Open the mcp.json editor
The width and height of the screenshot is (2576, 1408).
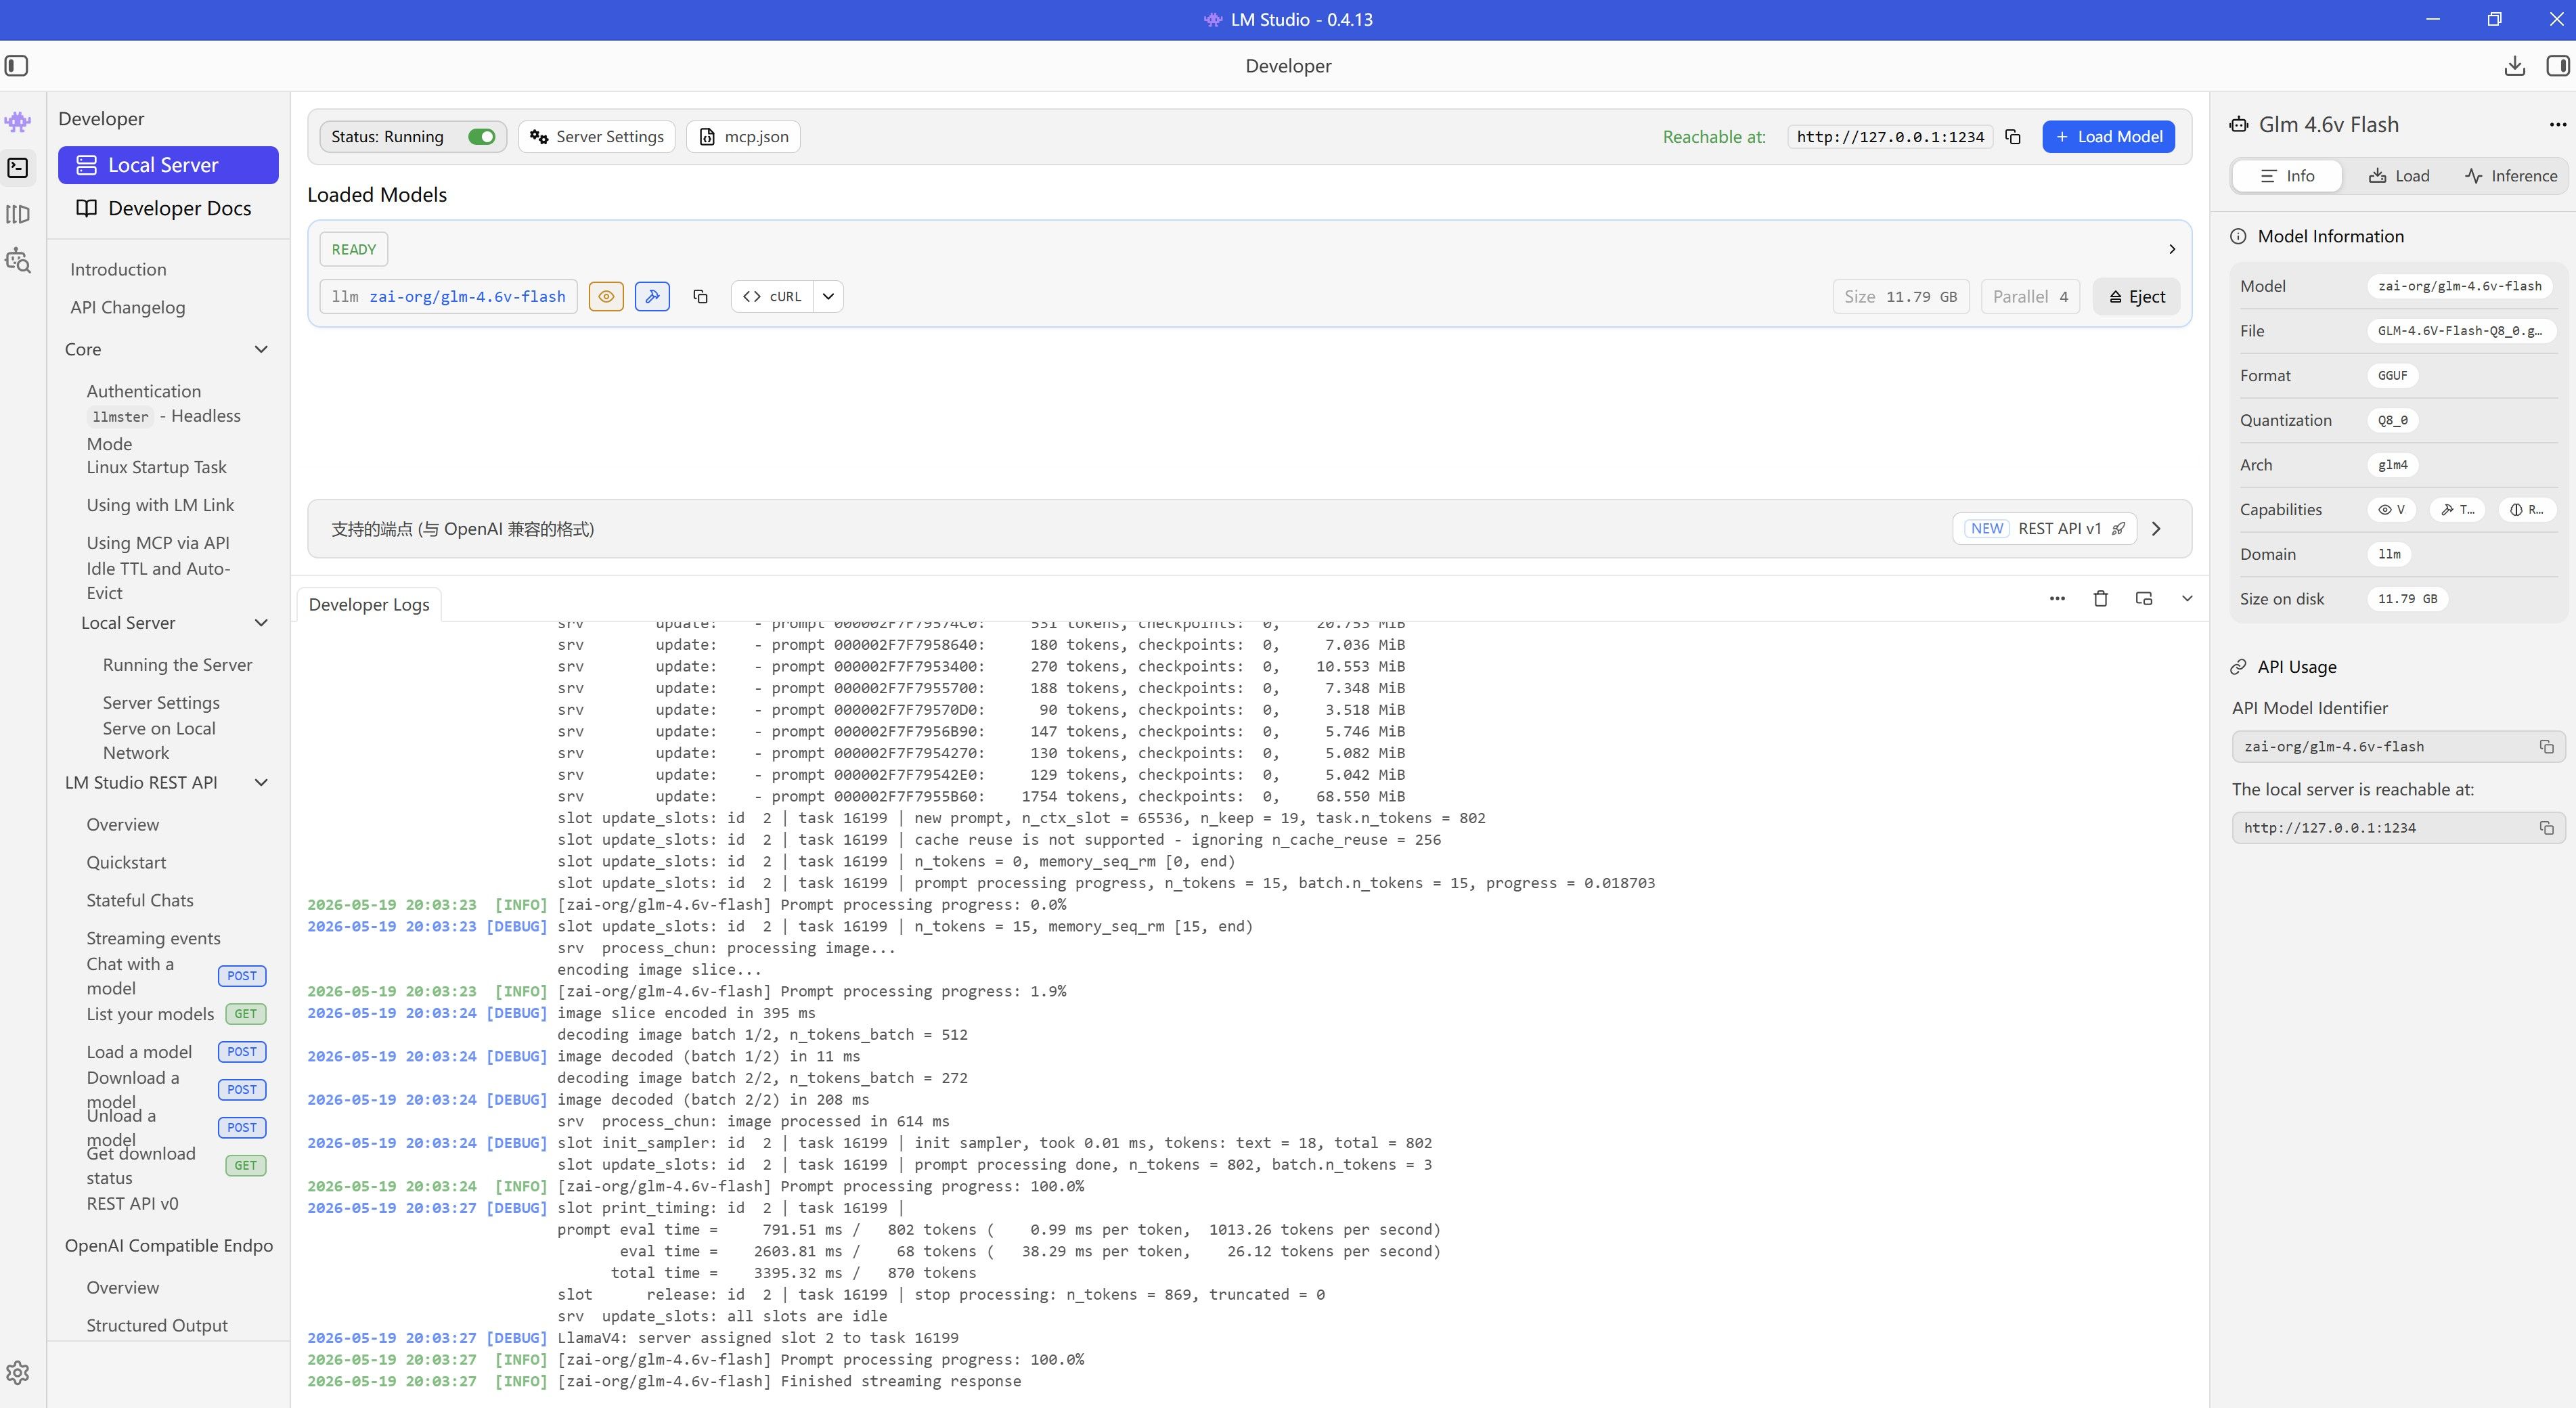coord(743,137)
